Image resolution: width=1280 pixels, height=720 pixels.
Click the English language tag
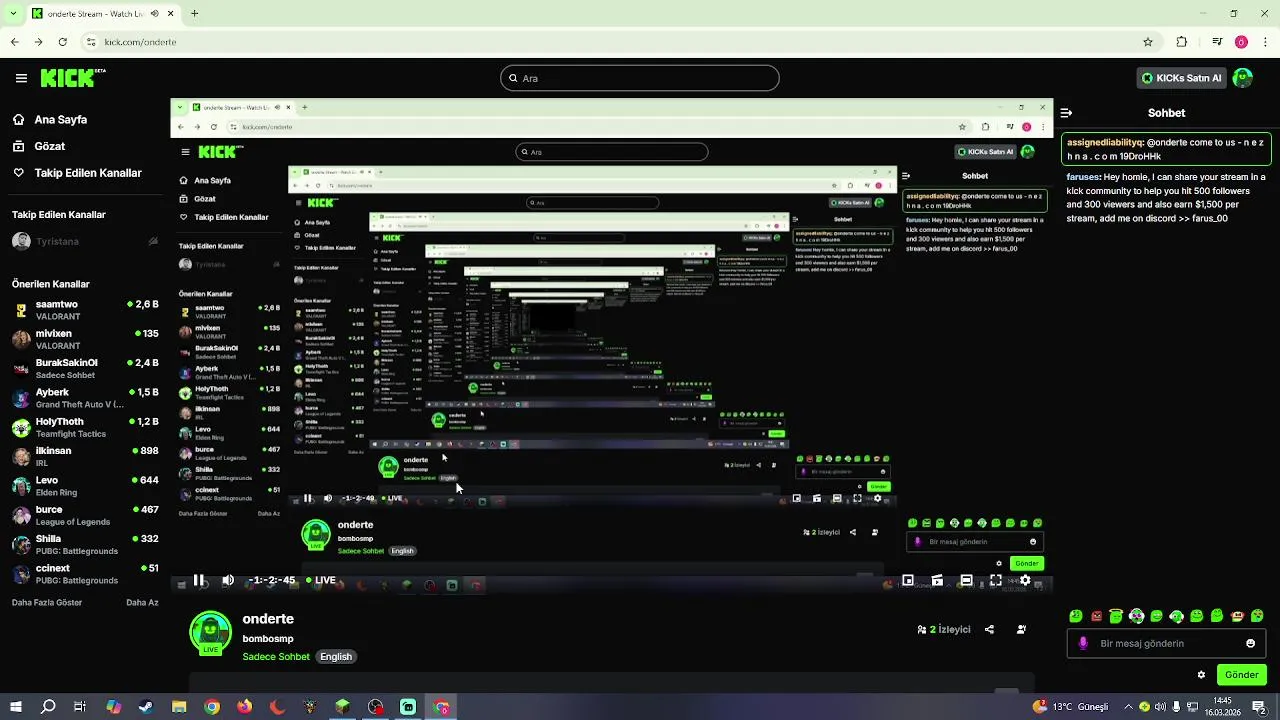[336, 657]
